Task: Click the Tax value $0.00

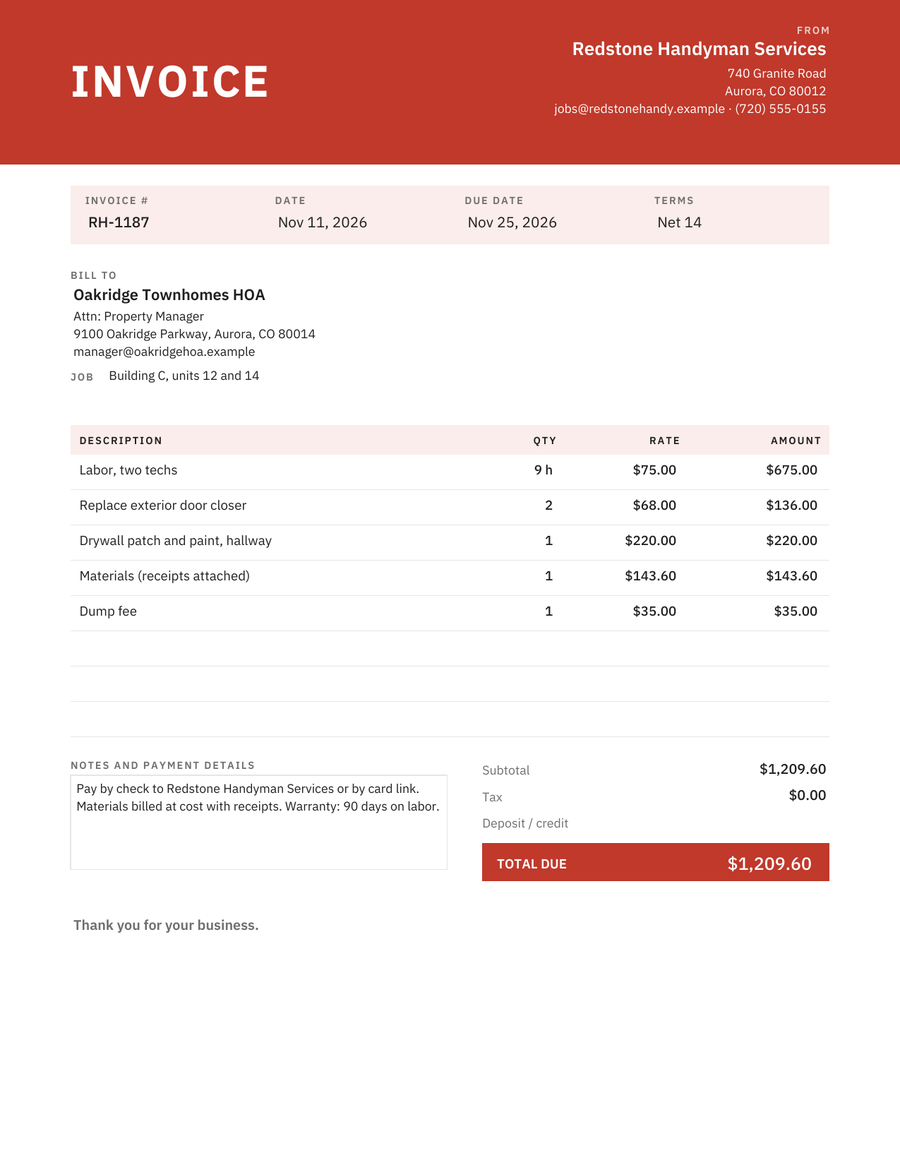Action: pos(807,796)
